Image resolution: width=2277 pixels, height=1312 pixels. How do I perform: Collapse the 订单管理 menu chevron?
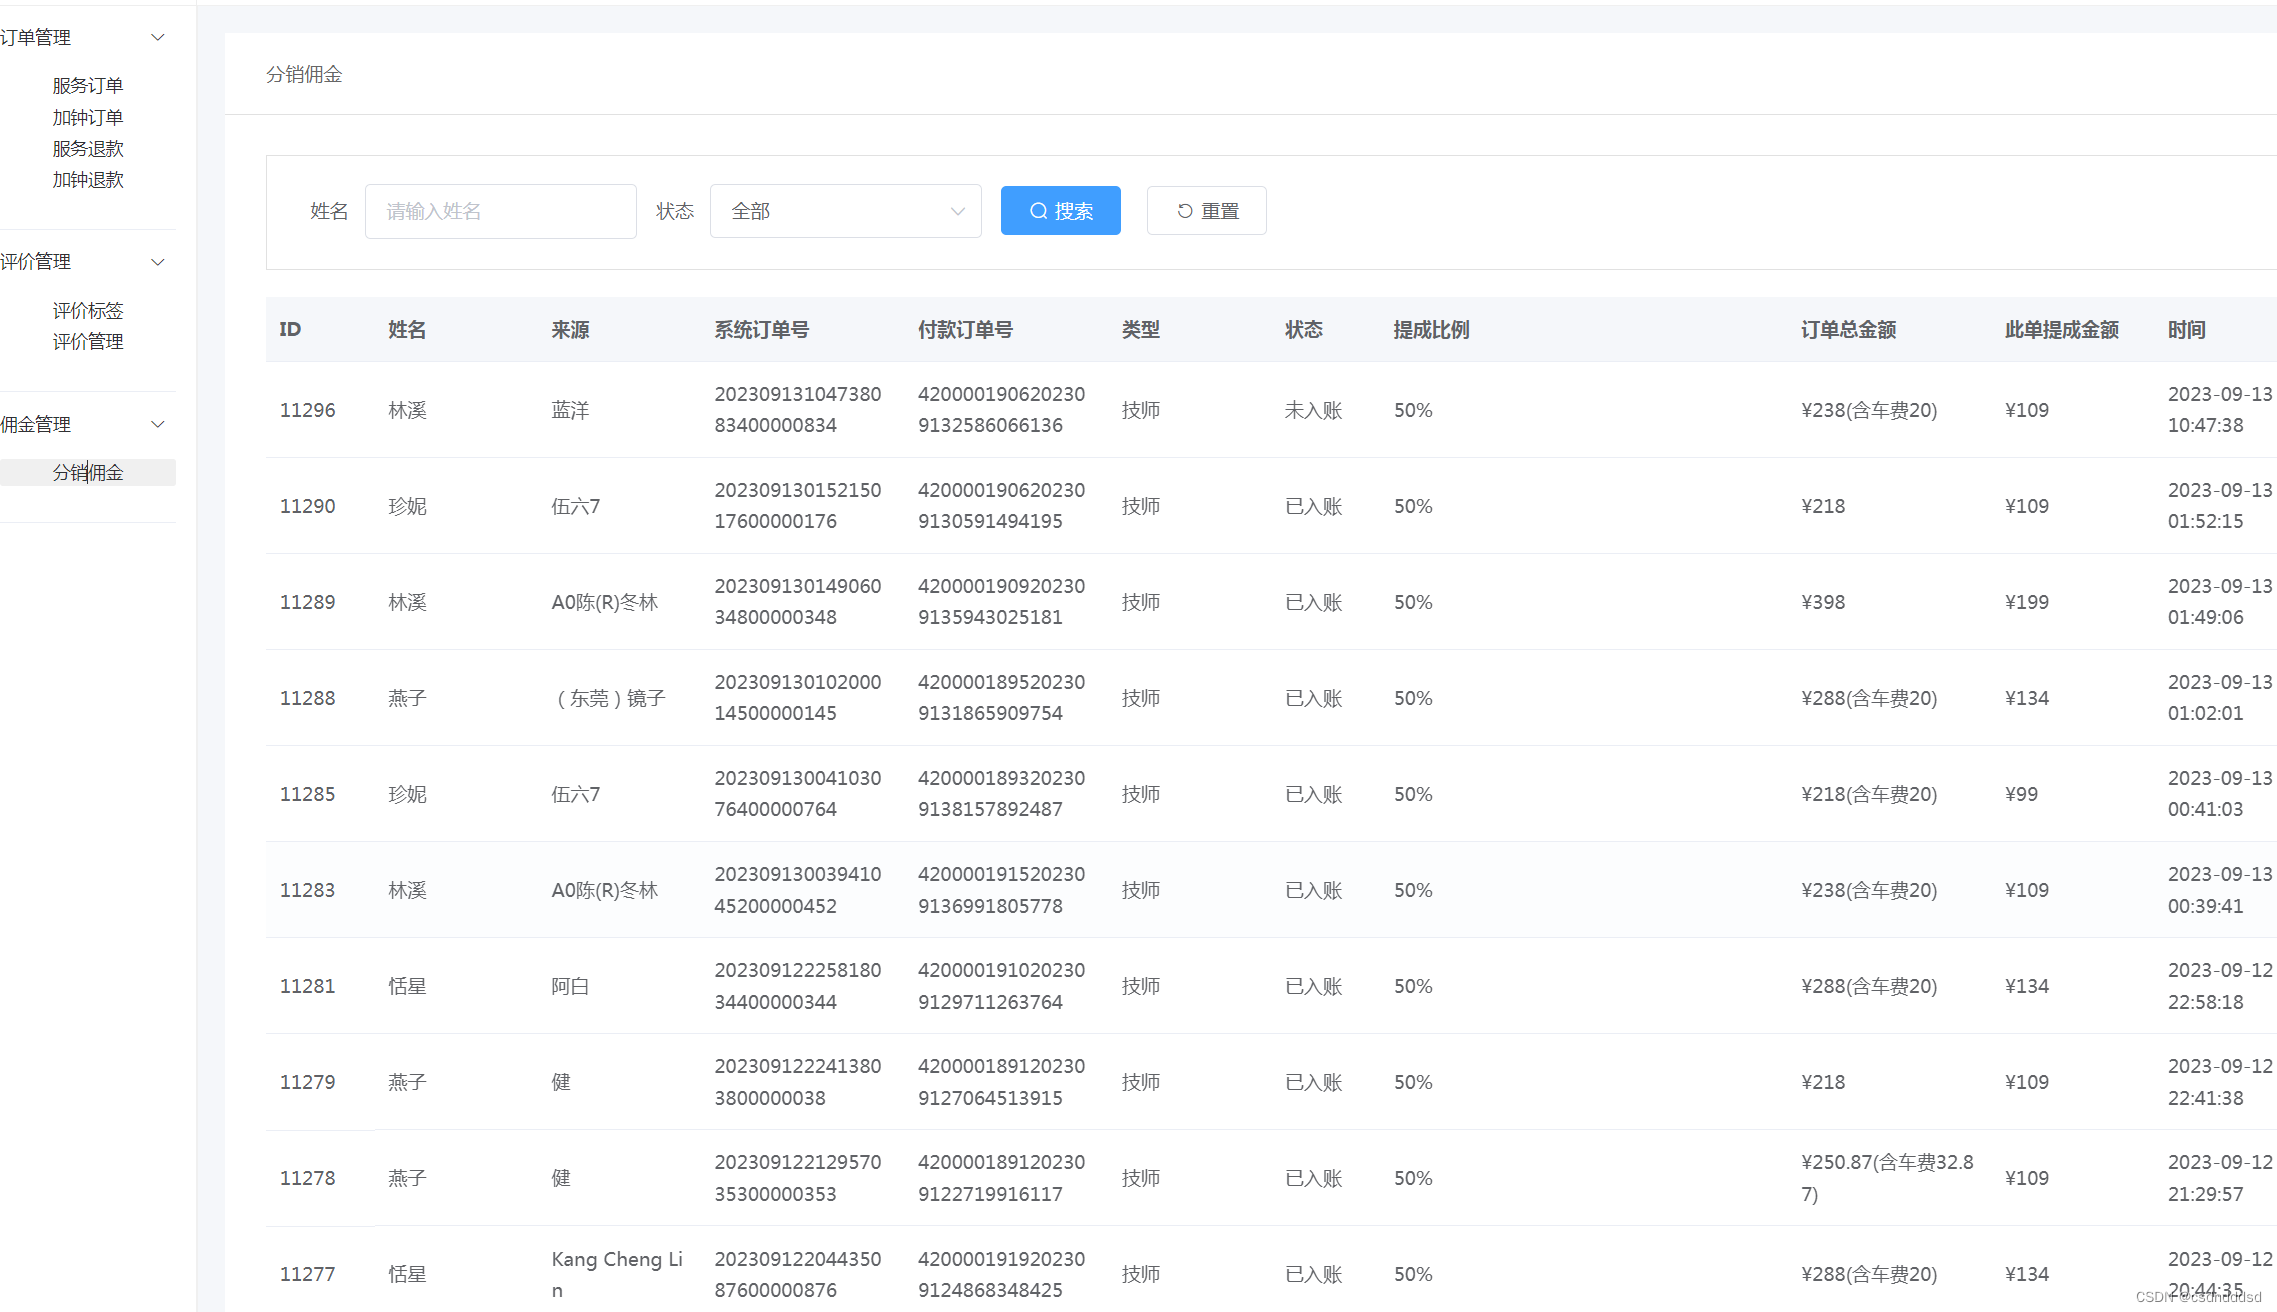[157, 37]
